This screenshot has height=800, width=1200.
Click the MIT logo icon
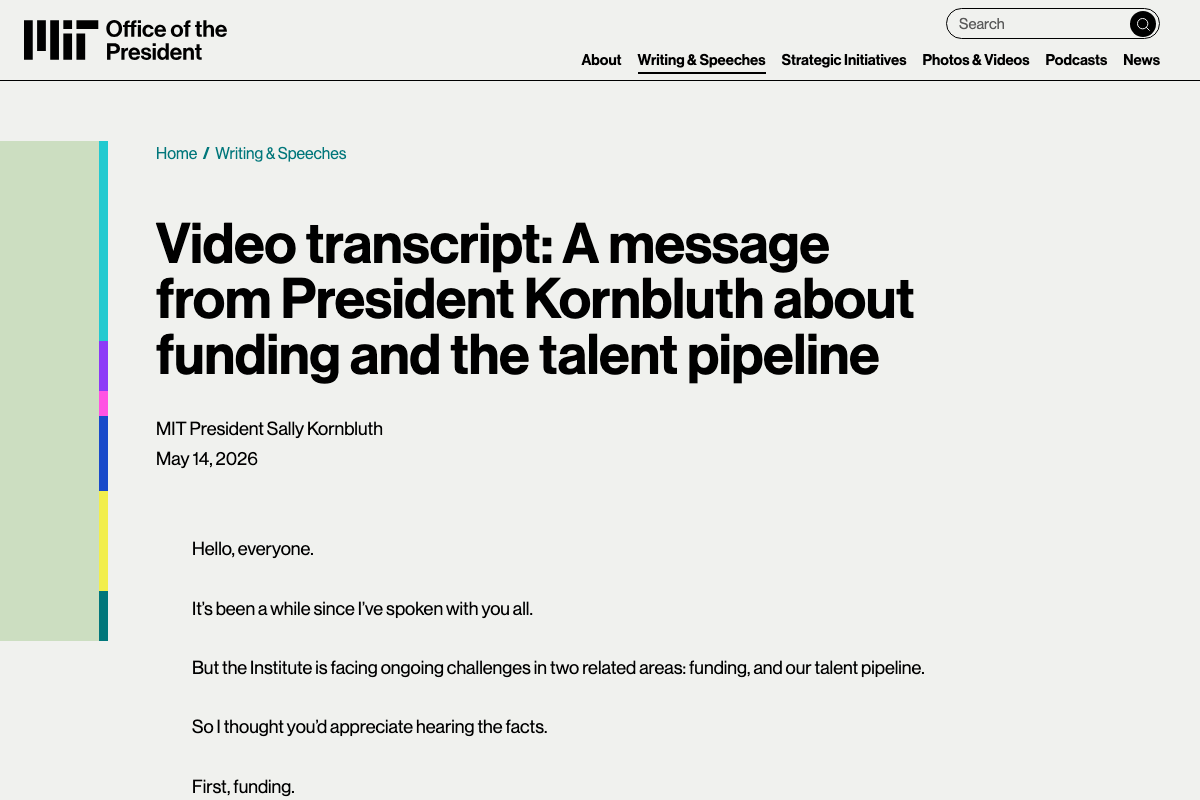(x=61, y=40)
